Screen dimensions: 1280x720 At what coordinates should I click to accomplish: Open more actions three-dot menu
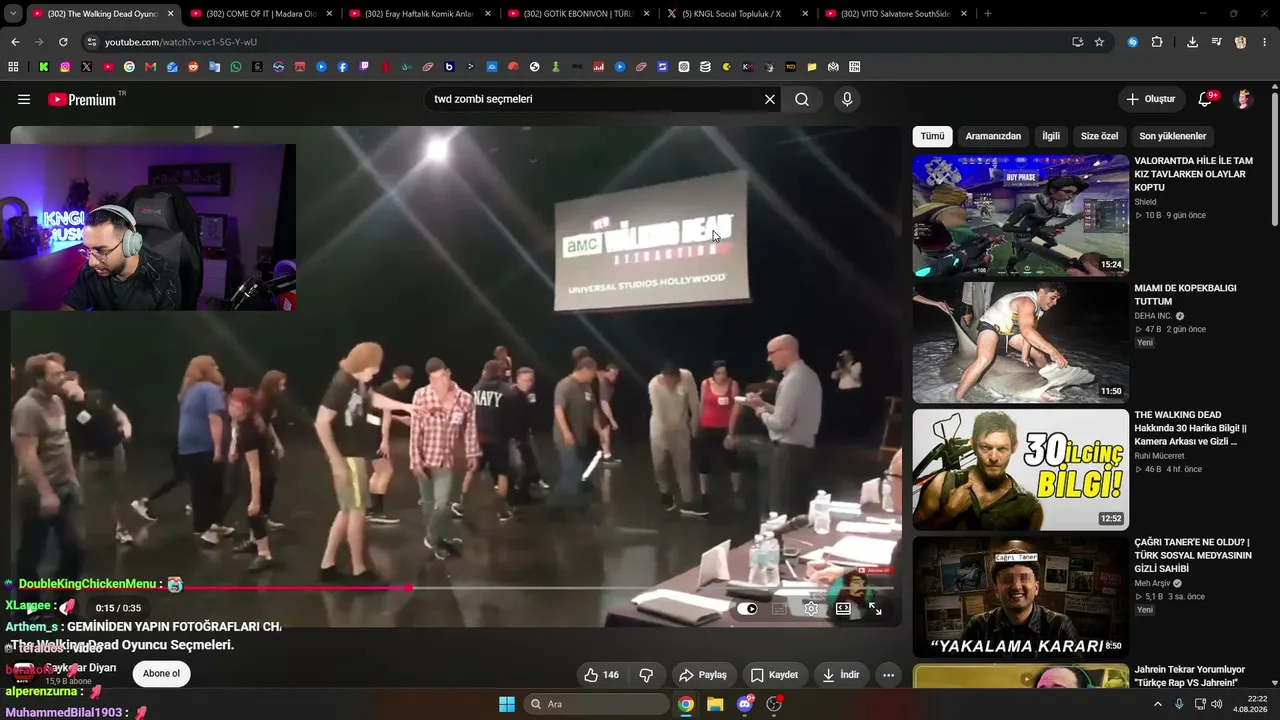[x=888, y=675]
